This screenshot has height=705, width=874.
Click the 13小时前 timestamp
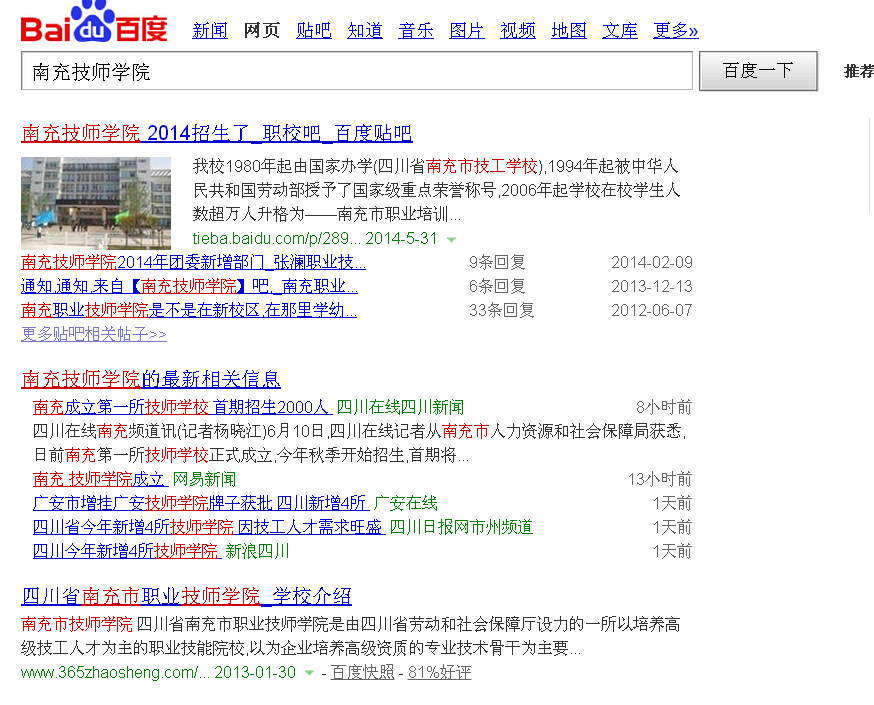(660, 479)
